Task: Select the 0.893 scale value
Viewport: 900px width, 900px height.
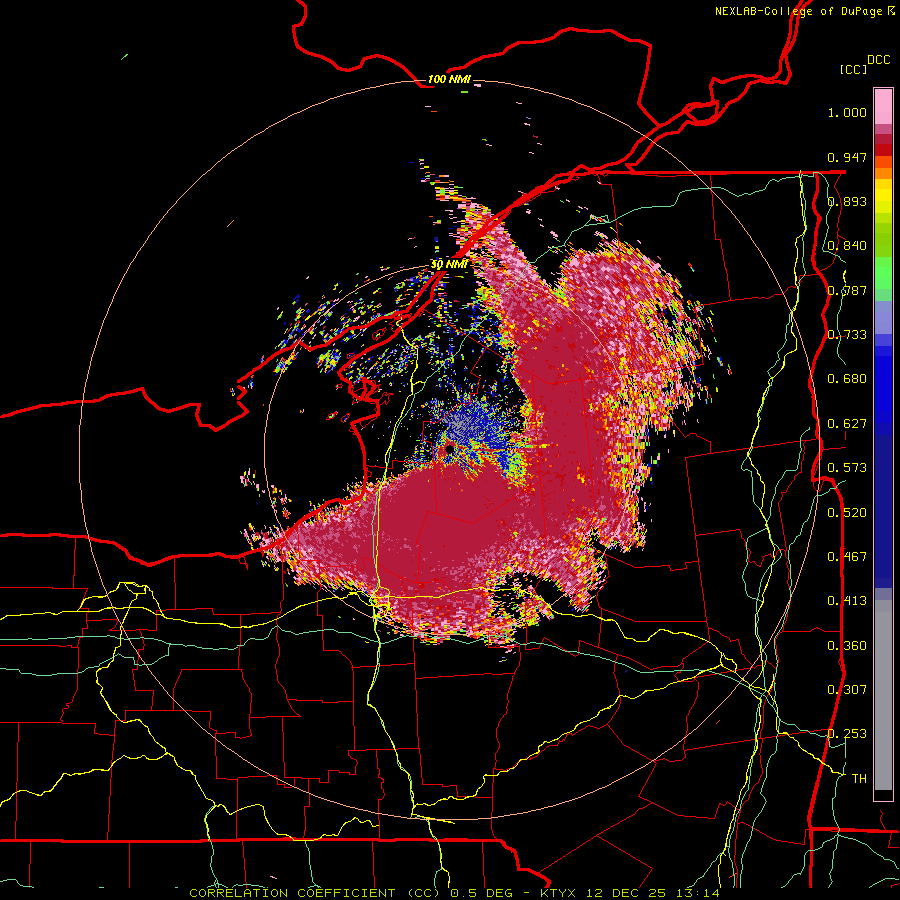Action: pyautogui.click(x=847, y=201)
